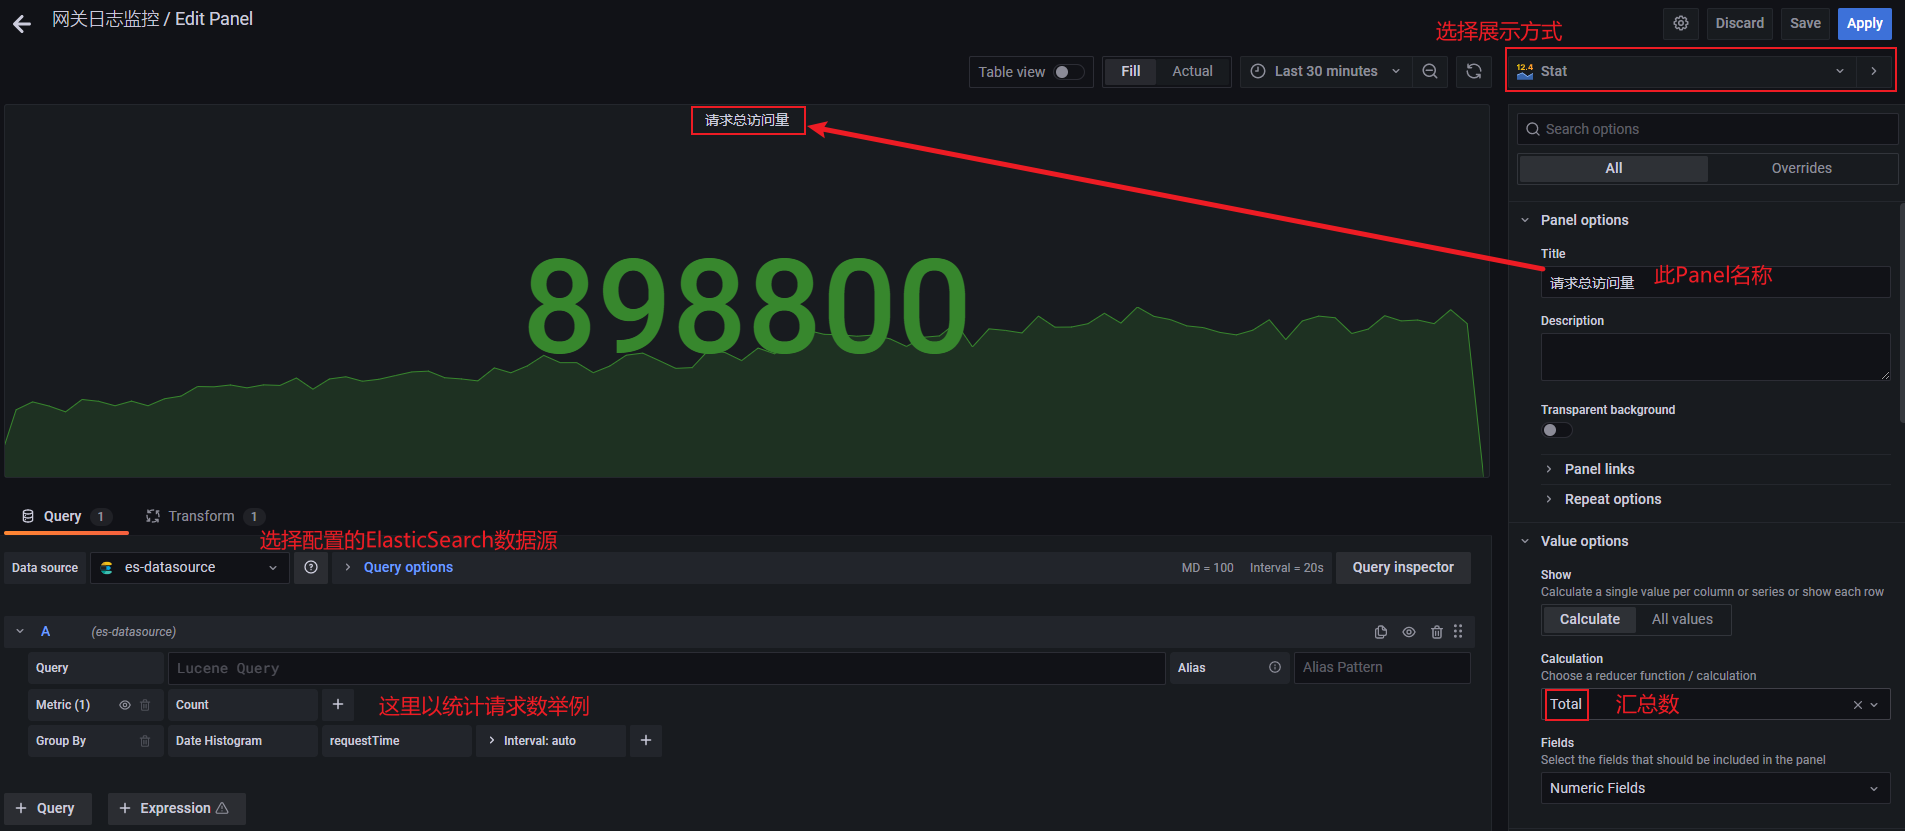
Task: Click the clock icon in time picker
Action: tap(1258, 71)
